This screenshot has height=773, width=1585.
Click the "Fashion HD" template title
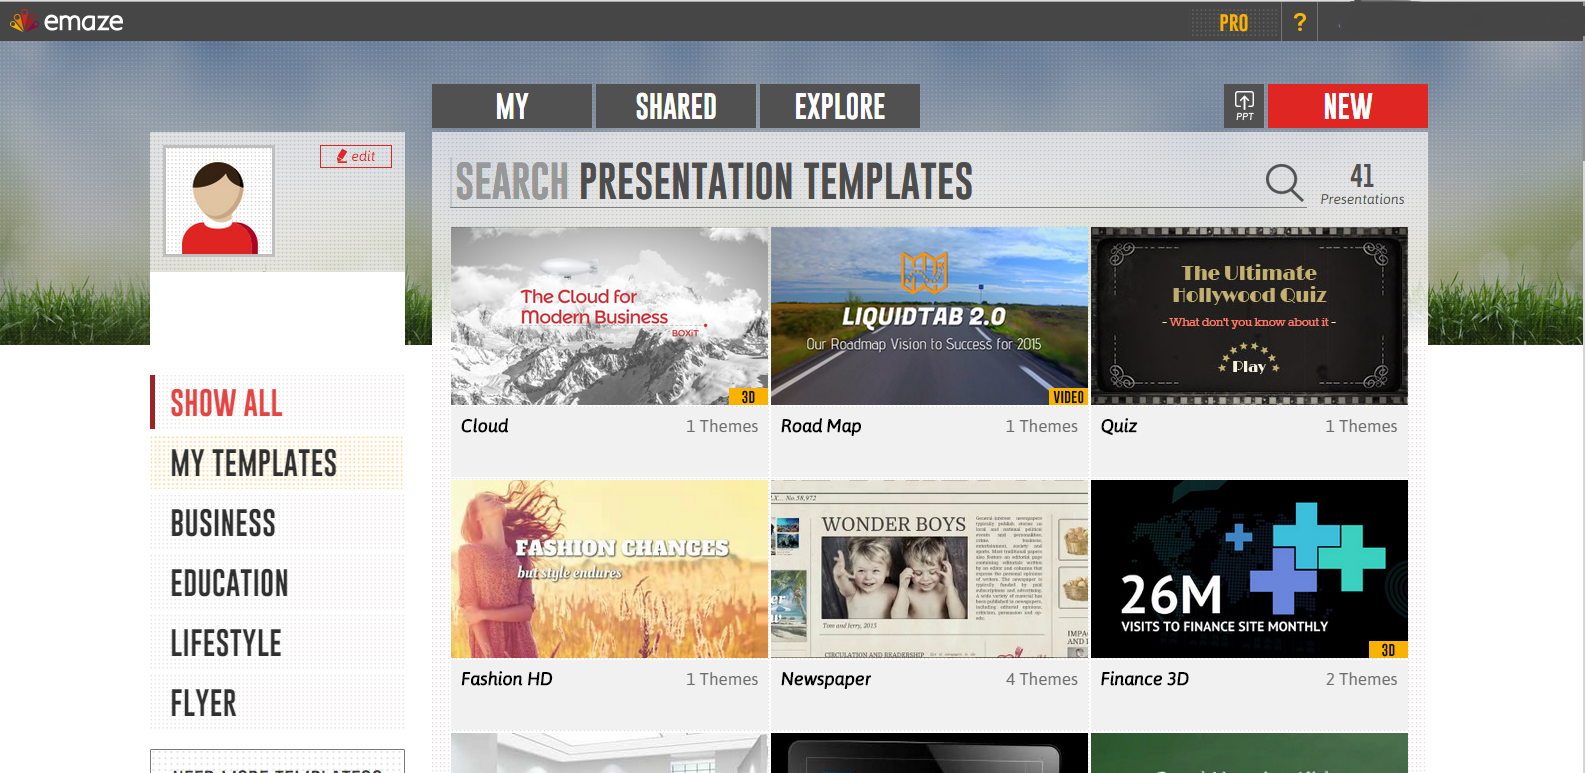pos(507,679)
